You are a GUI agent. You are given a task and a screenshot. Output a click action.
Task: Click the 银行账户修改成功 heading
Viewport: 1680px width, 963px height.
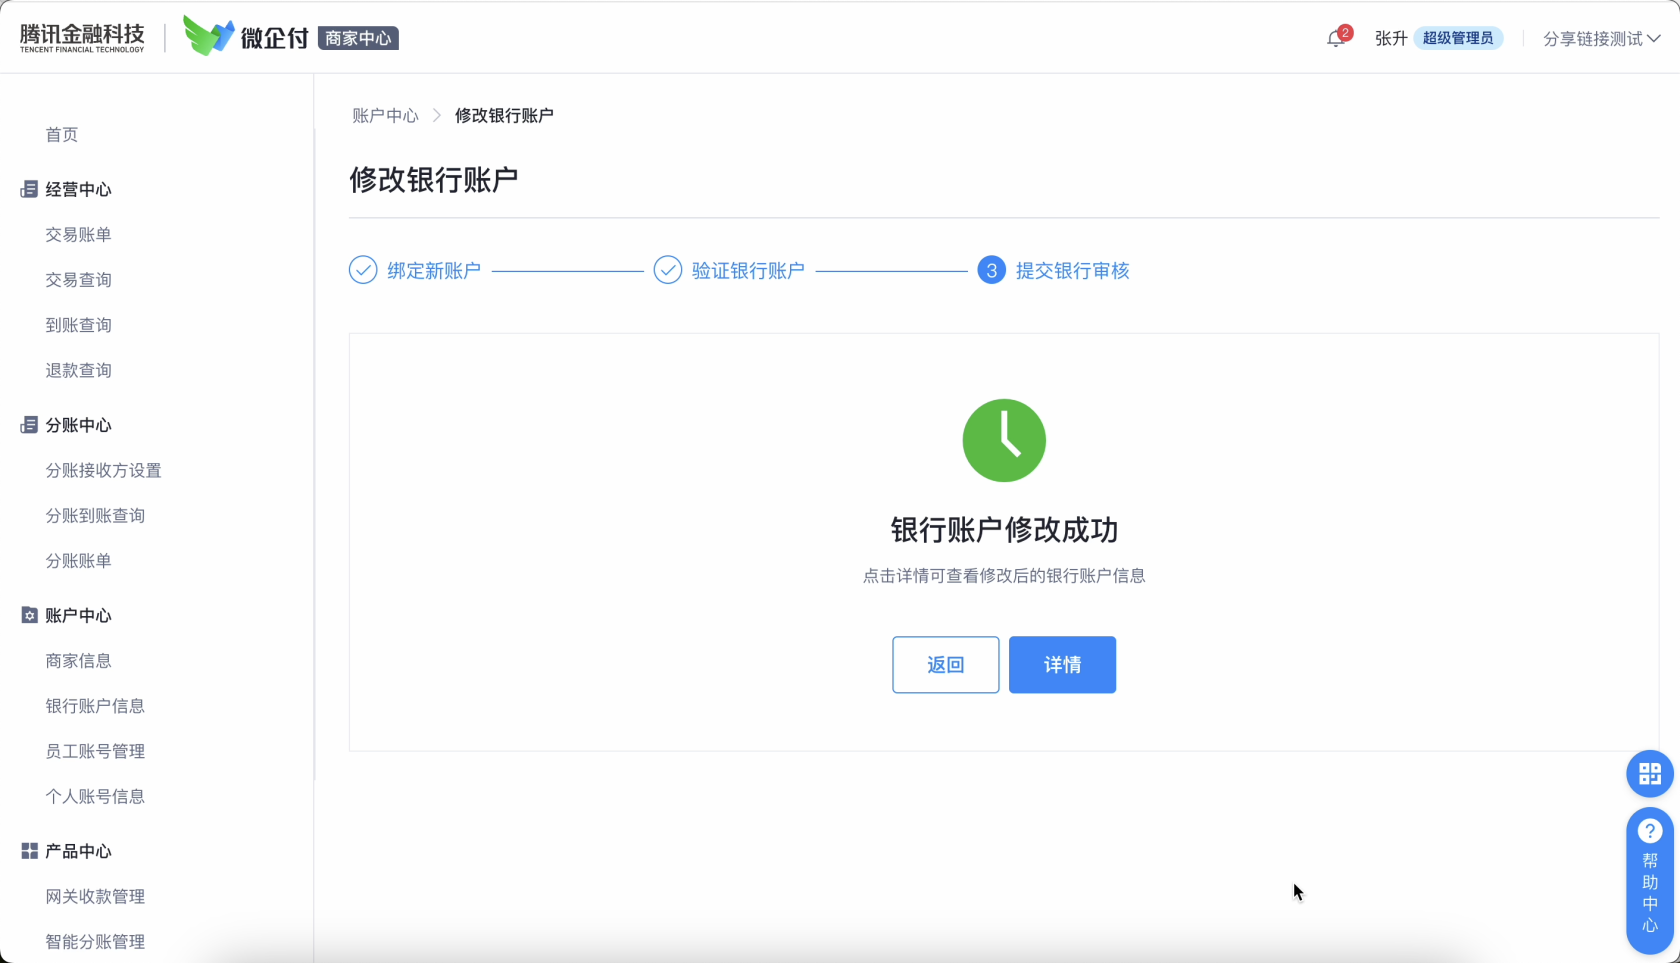pyautogui.click(x=1004, y=529)
